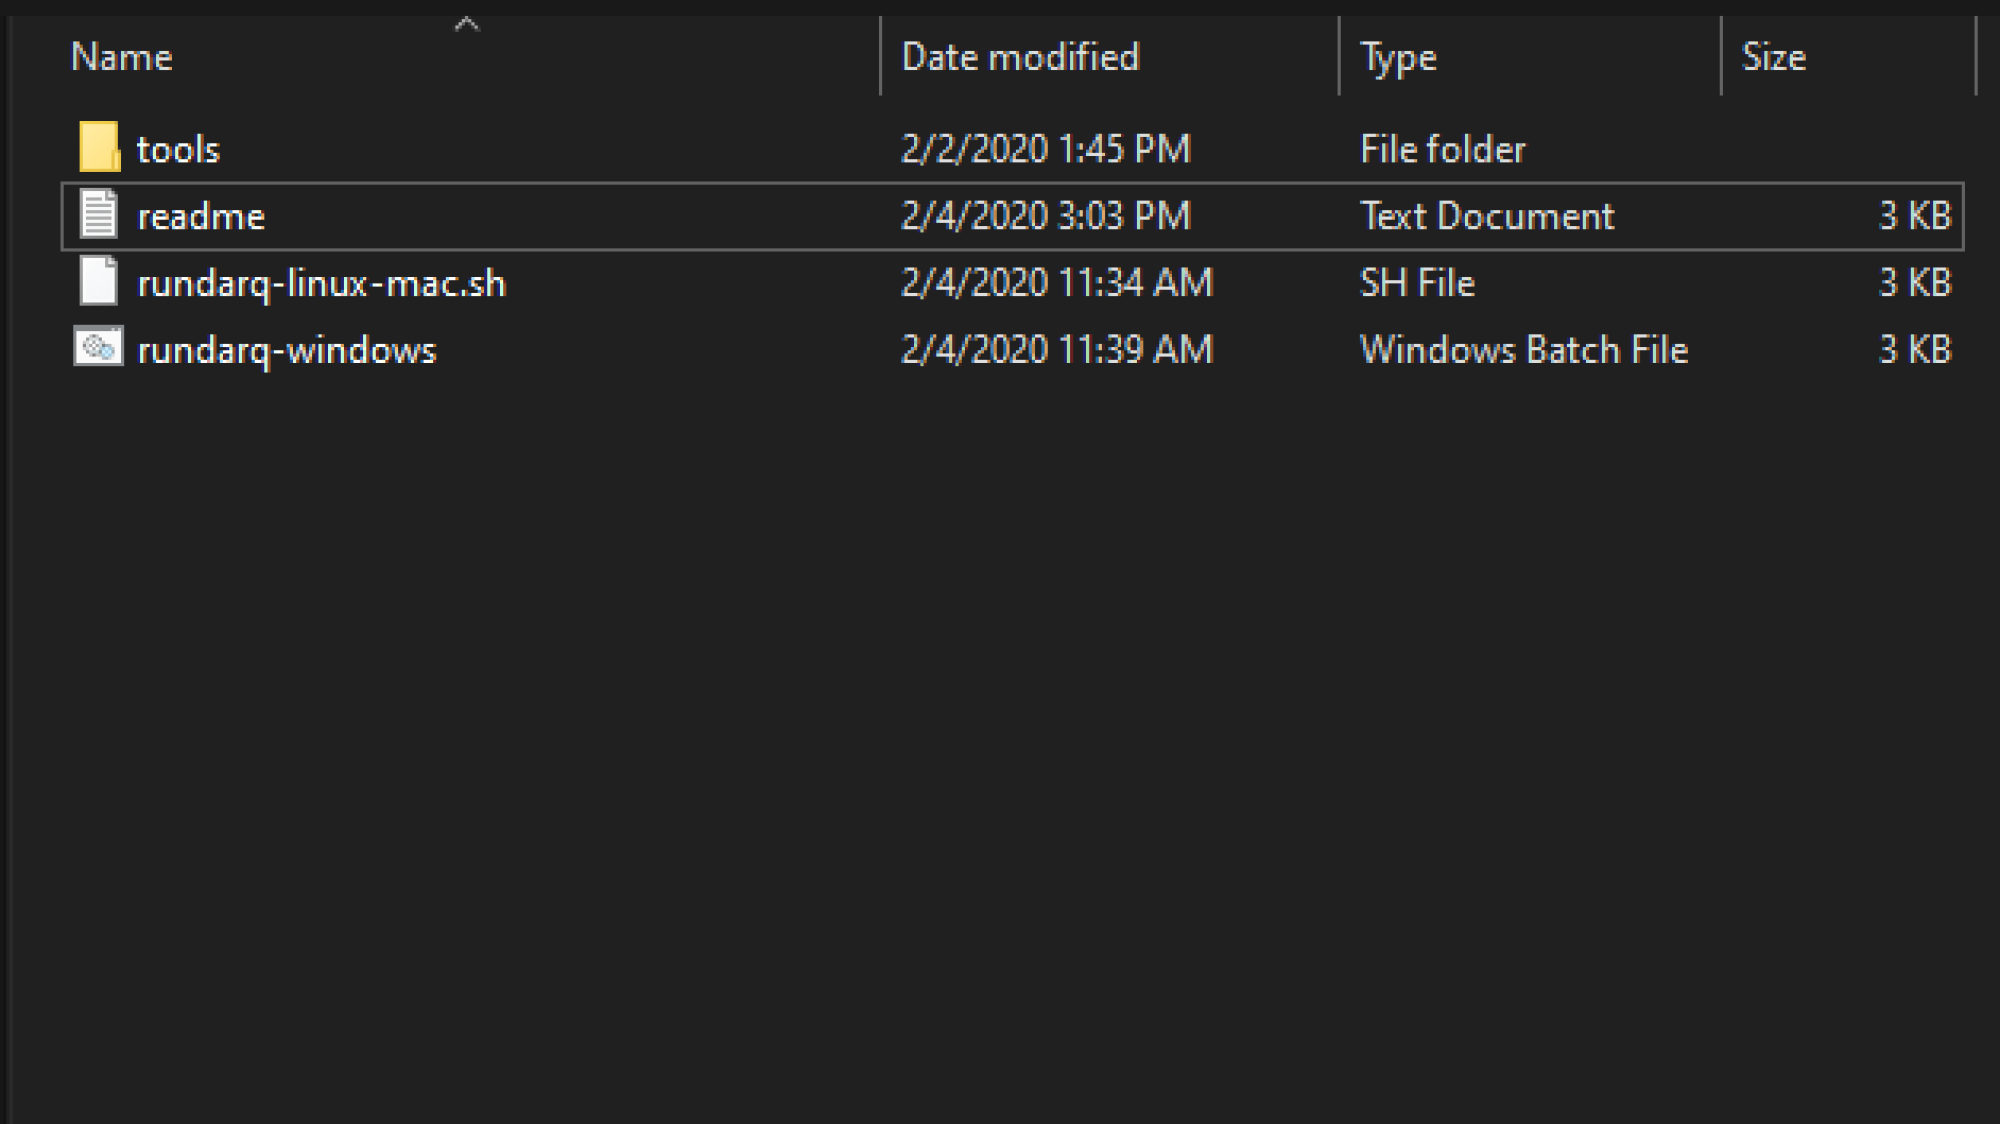
Task: Select the readme file name
Action: pos(201,217)
